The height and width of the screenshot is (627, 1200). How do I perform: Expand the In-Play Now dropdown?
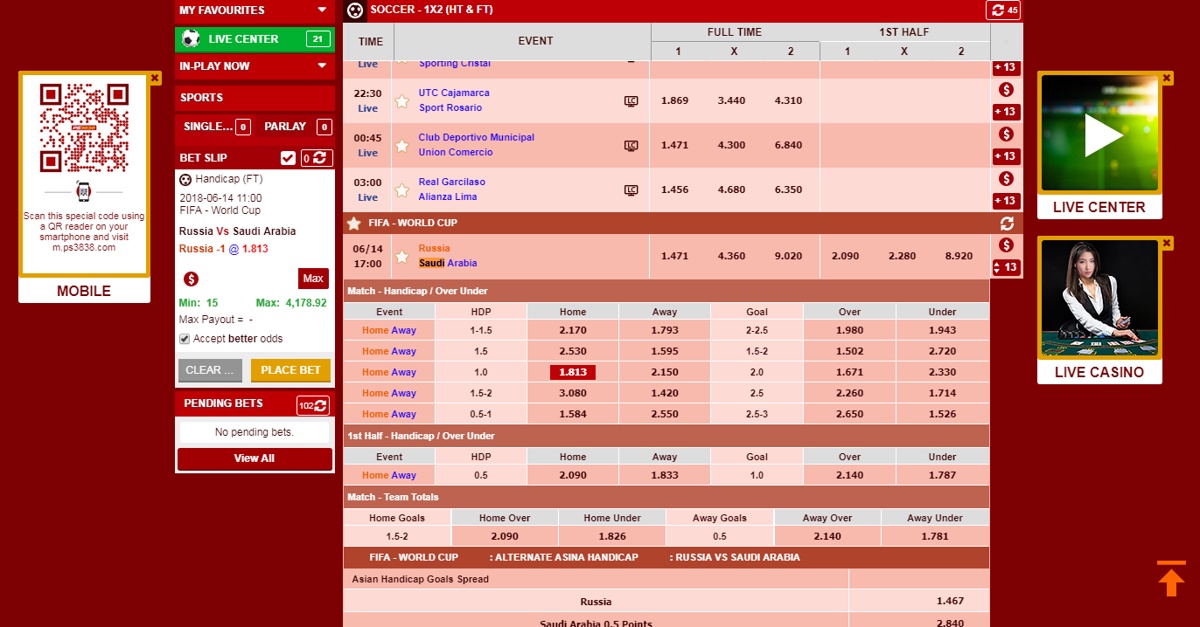click(255, 66)
